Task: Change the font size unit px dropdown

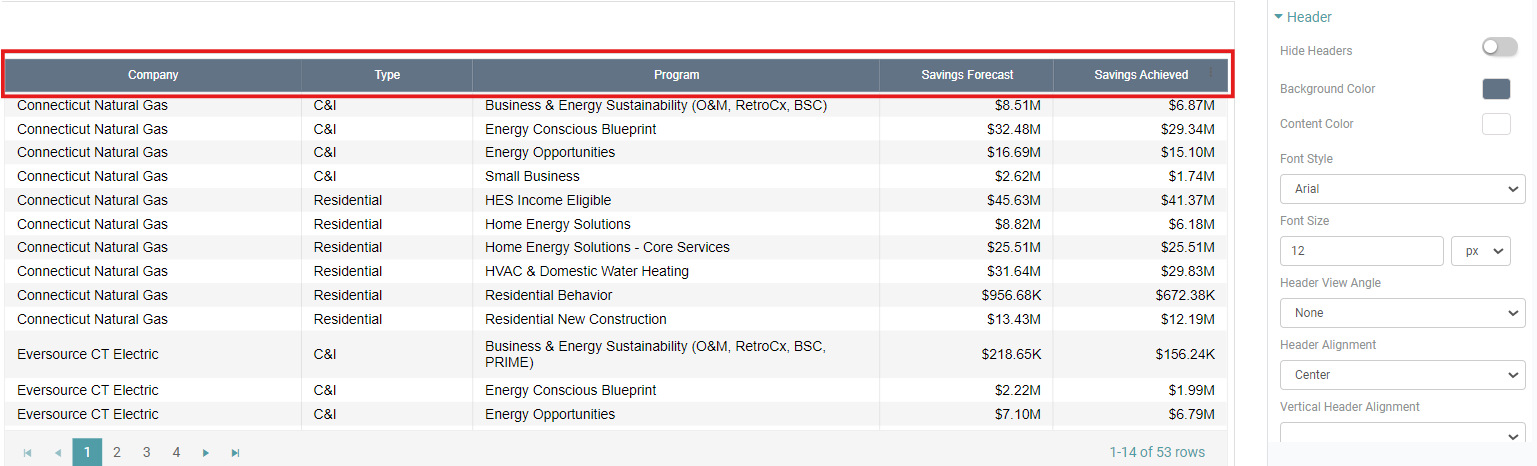Action: (x=1480, y=251)
